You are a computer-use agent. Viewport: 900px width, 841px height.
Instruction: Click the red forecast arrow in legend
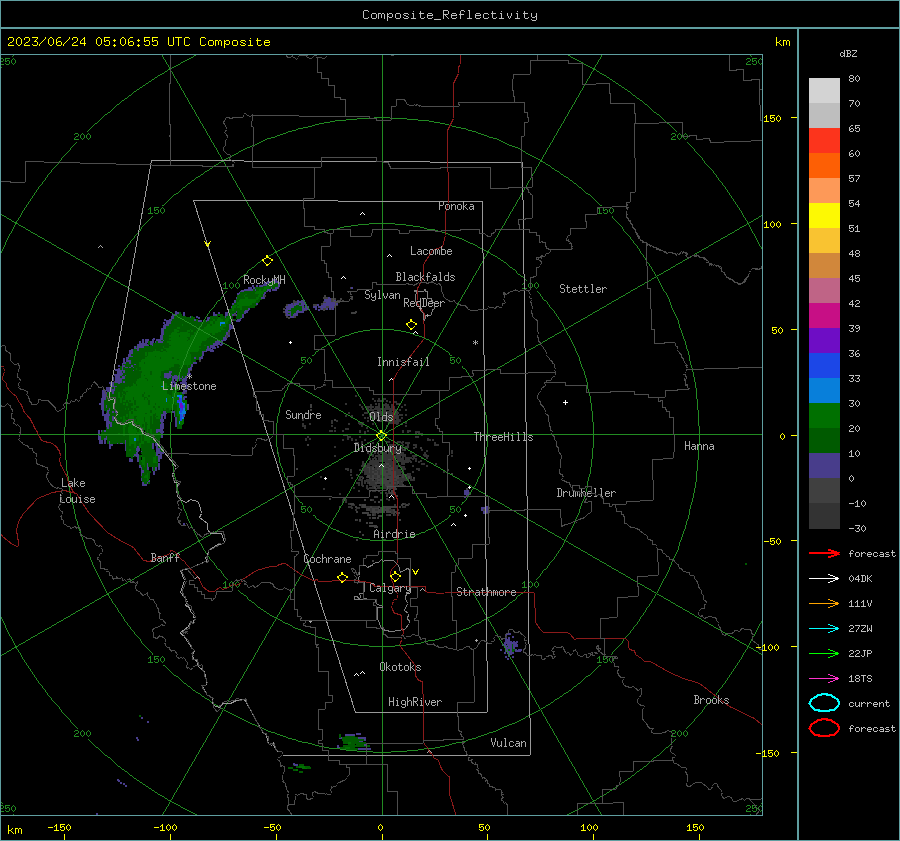pyautogui.click(x=824, y=553)
